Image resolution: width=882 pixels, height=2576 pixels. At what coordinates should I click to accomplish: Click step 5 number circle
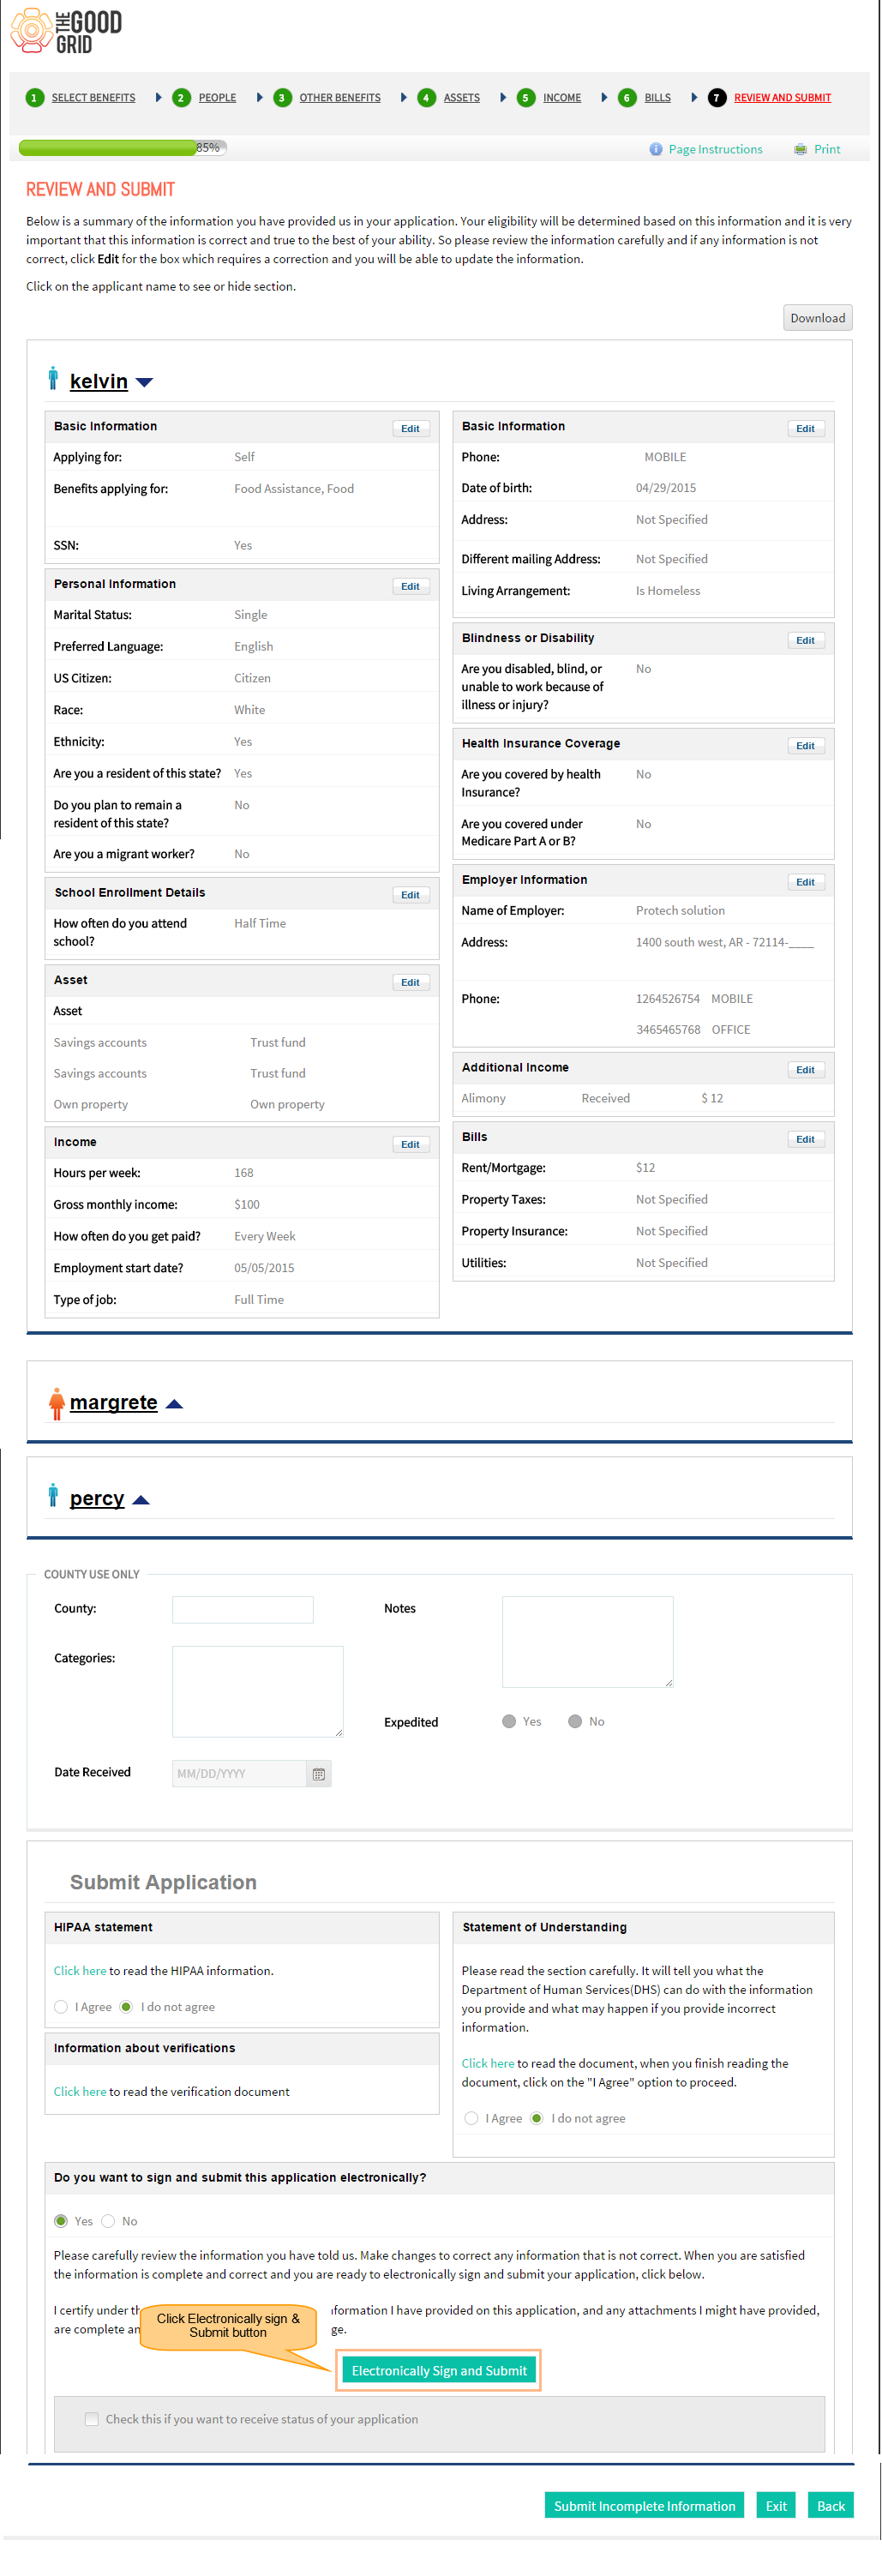pyautogui.click(x=525, y=97)
